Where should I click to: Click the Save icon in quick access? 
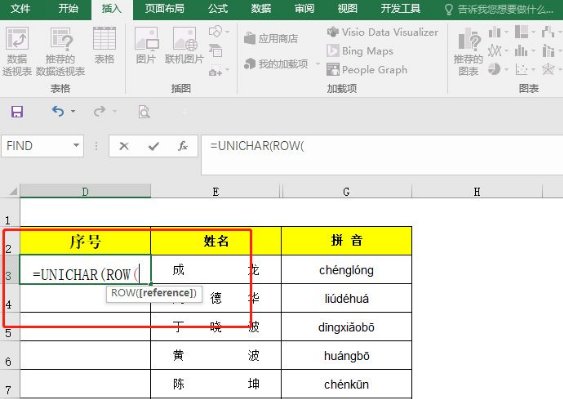(x=17, y=112)
